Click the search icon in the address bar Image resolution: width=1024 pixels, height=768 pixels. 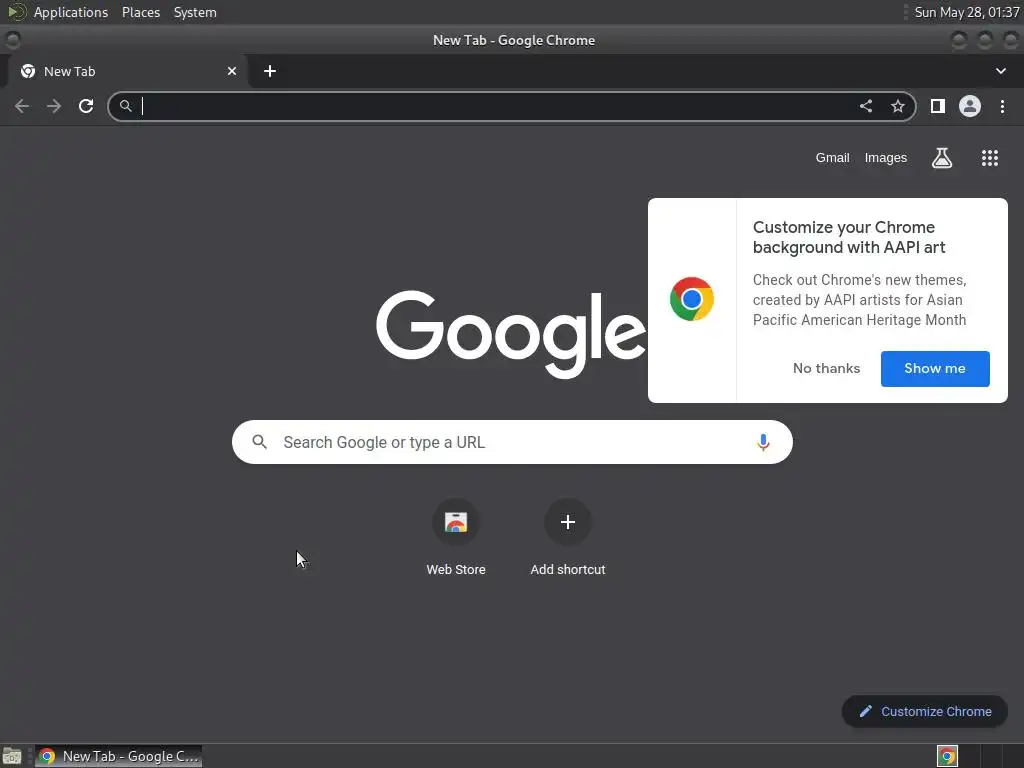[x=126, y=106]
